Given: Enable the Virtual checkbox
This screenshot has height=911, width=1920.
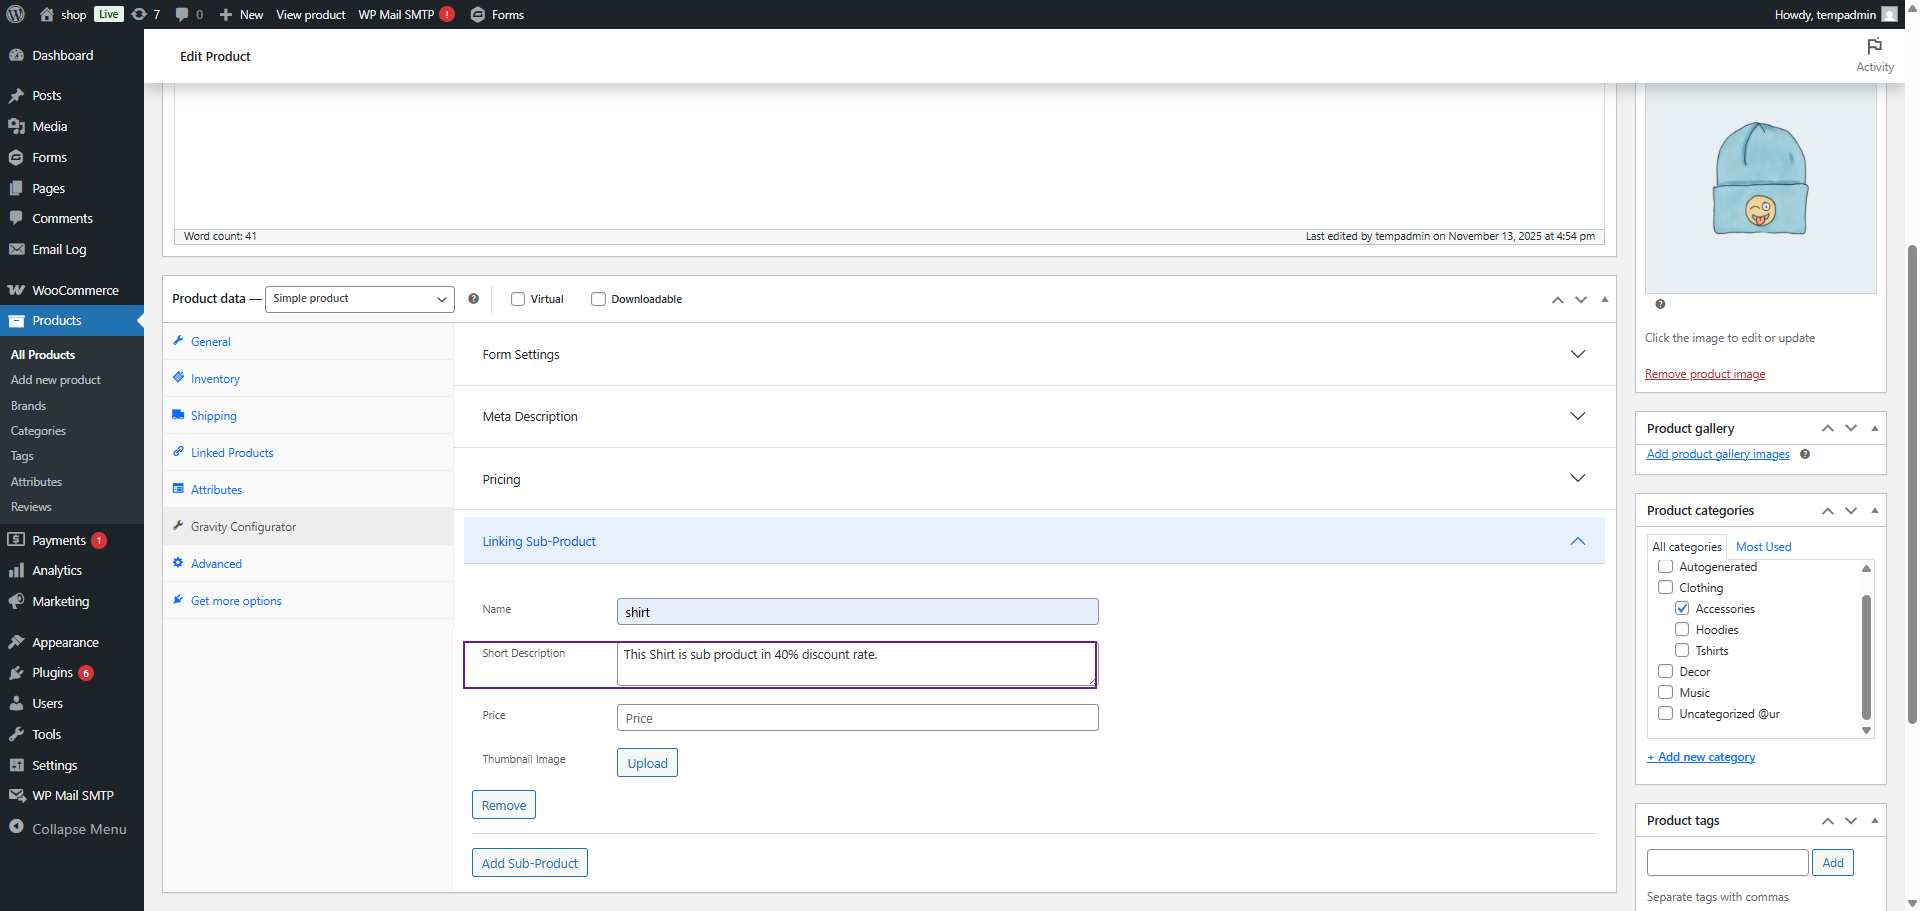Looking at the screenshot, I should [518, 299].
